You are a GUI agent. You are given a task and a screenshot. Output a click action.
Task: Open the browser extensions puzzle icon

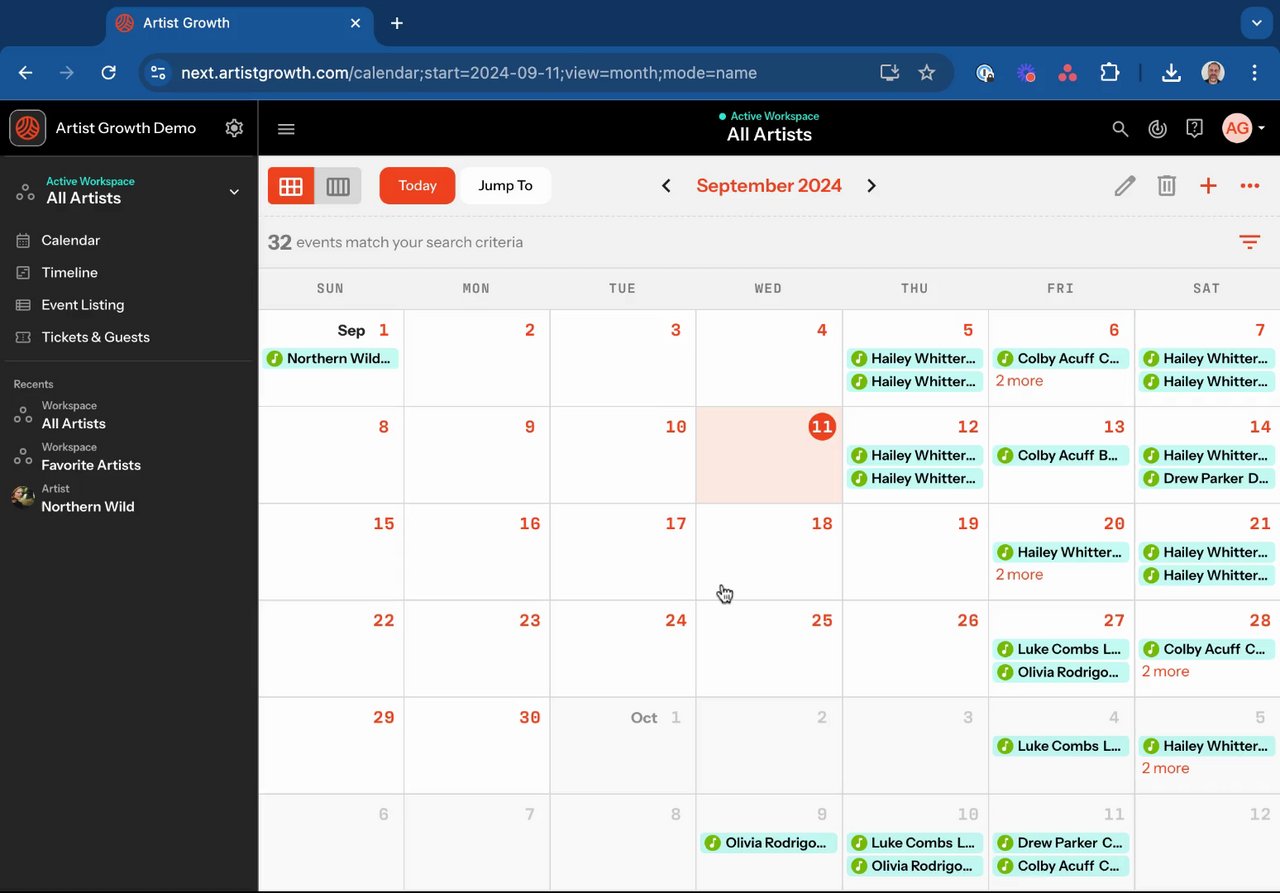[x=1109, y=73]
